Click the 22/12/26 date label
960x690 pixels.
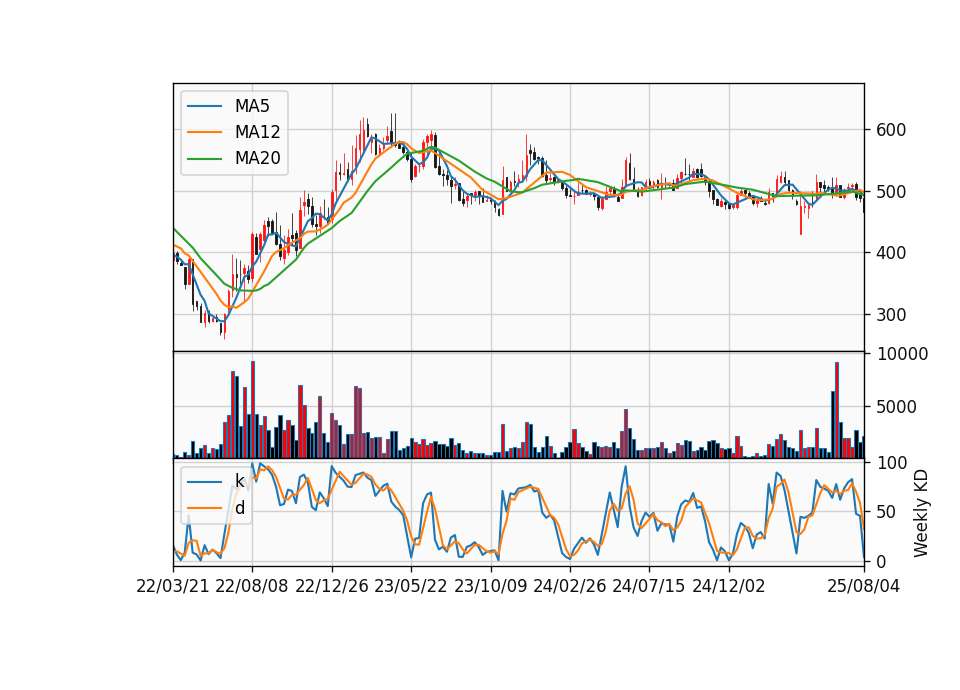click(x=332, y=586)
